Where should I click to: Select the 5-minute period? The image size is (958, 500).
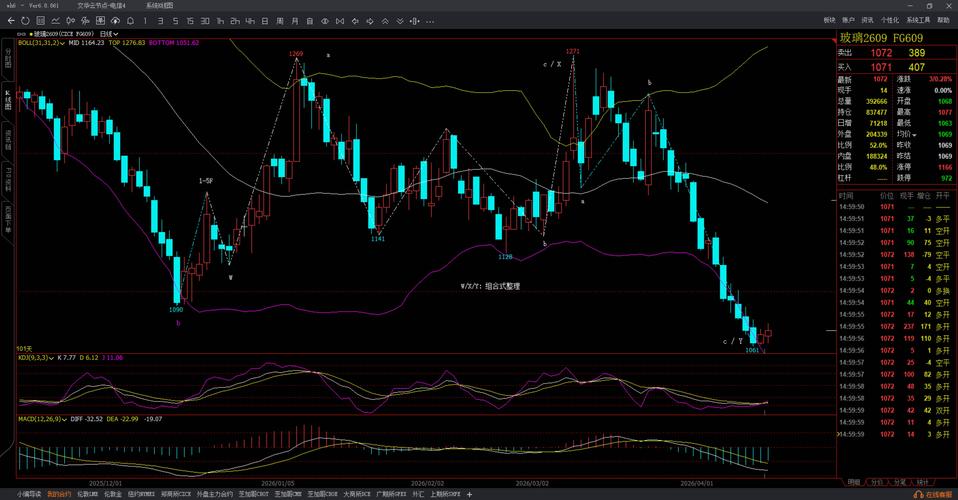[175, 21]
